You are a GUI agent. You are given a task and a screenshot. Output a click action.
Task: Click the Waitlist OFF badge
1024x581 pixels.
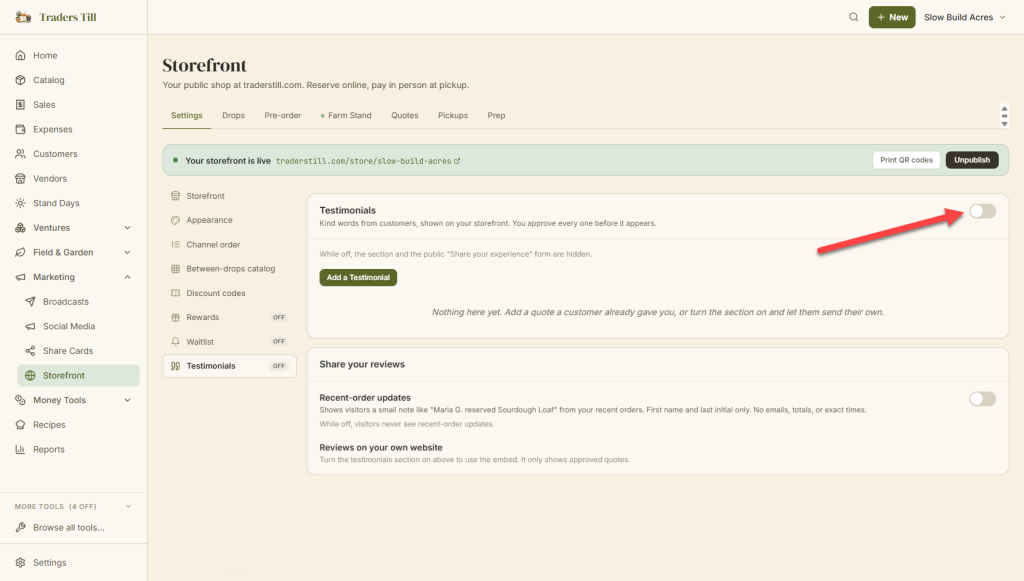click(x=279, y=341)
